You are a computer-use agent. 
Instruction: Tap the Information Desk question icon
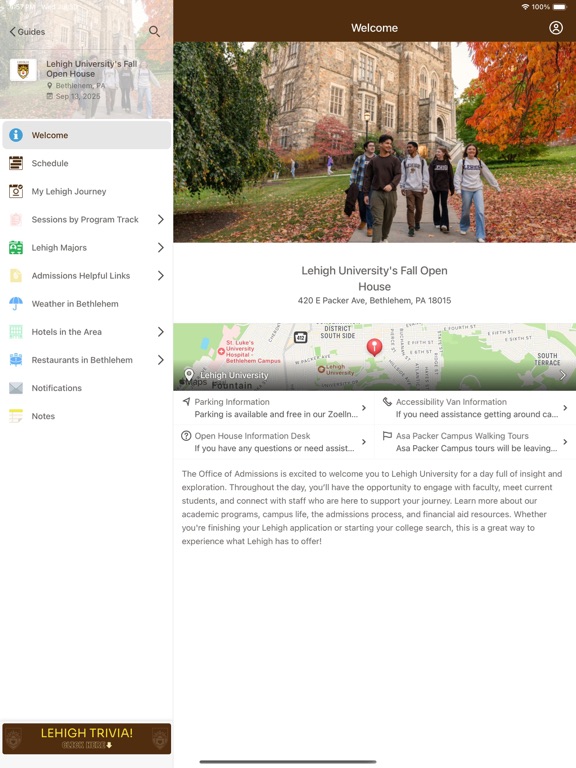click(x=186, y=435)
